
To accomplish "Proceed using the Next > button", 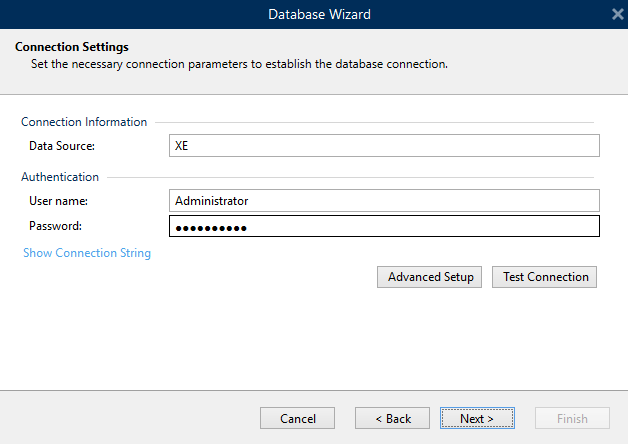I will coord(477,418).
